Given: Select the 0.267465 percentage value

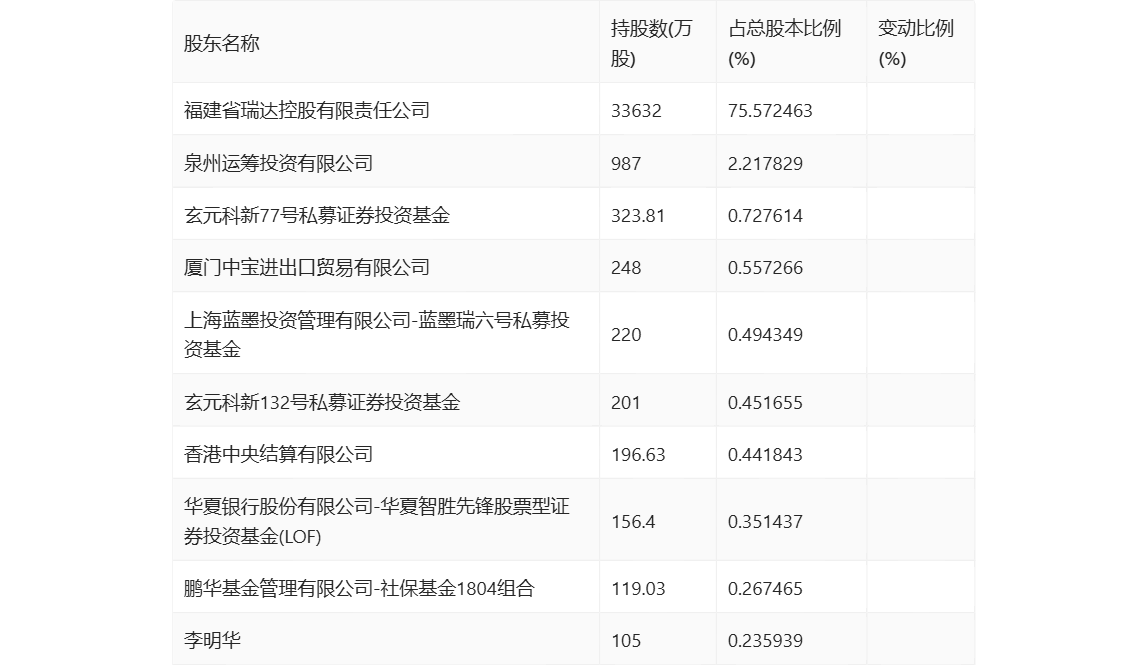Looking at the screenshot, I should (x=765, y=588).
